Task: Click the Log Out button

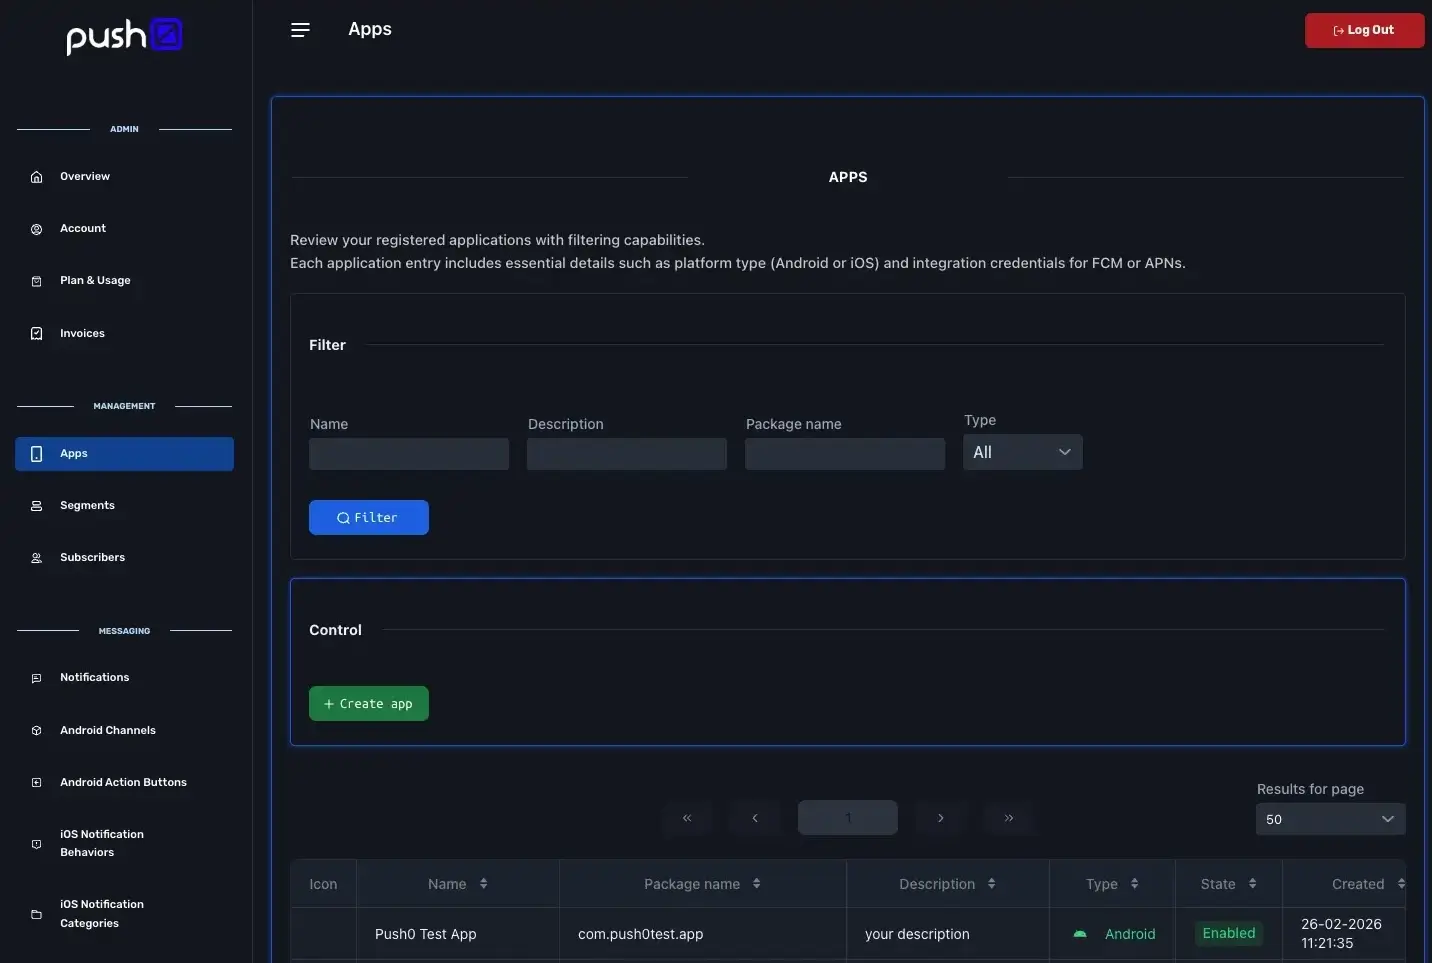Action: click(x=1363, y=30)
